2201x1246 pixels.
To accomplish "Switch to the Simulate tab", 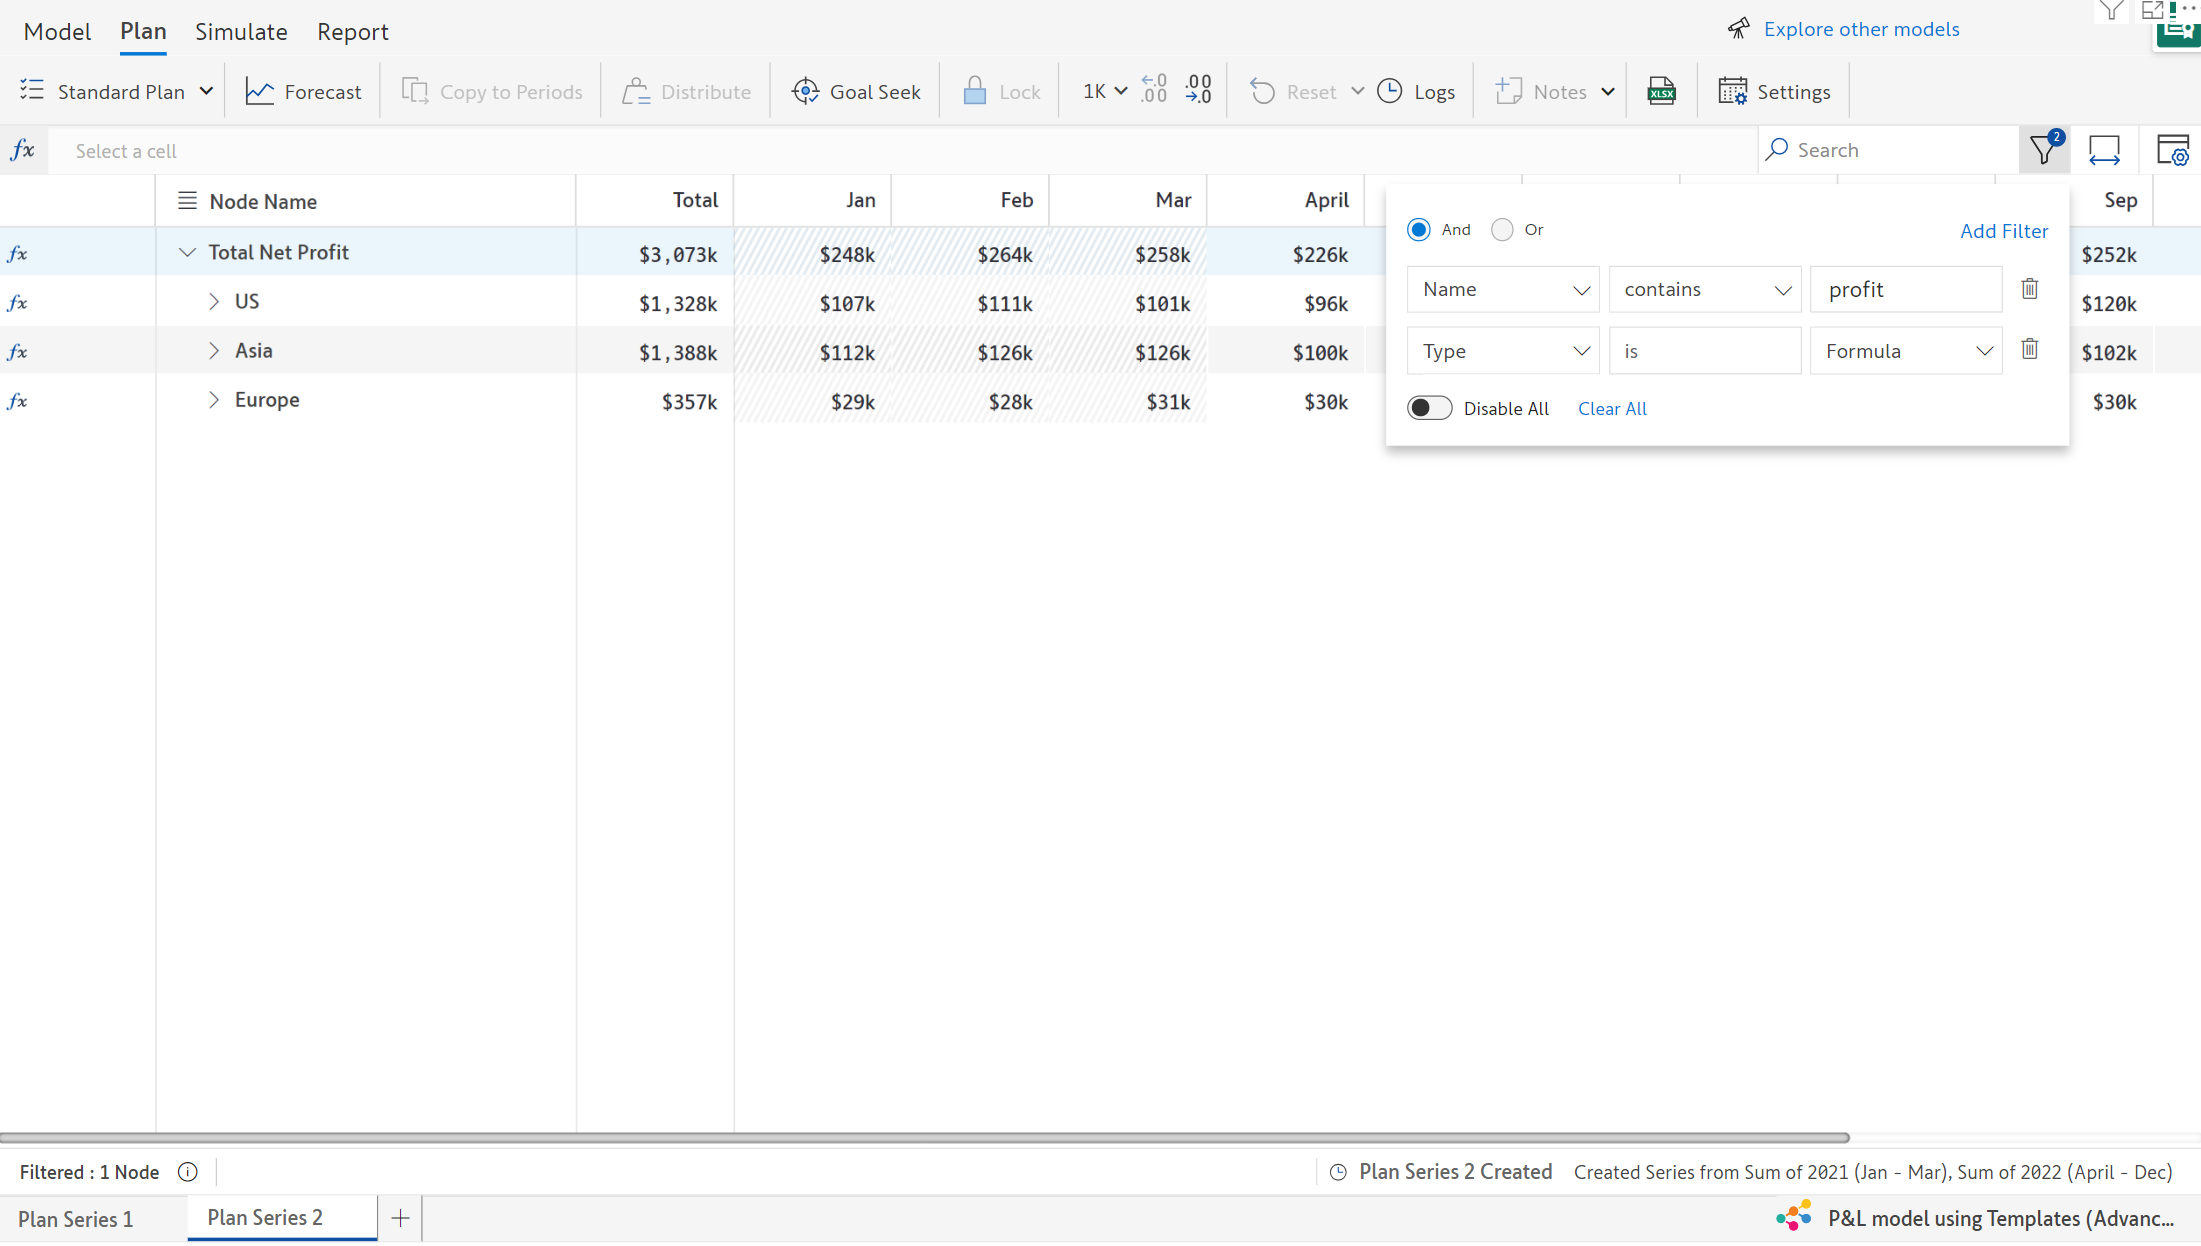I will pyautogui.click(x=241, y=31).
